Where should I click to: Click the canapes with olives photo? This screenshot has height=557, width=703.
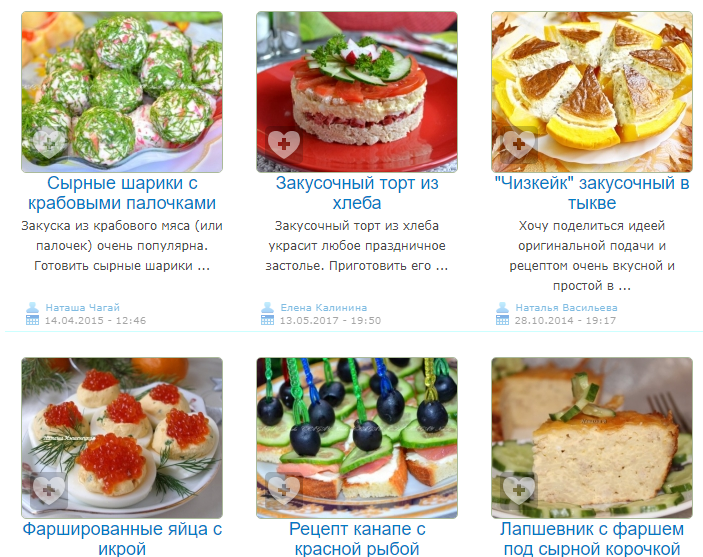point(357,438)
